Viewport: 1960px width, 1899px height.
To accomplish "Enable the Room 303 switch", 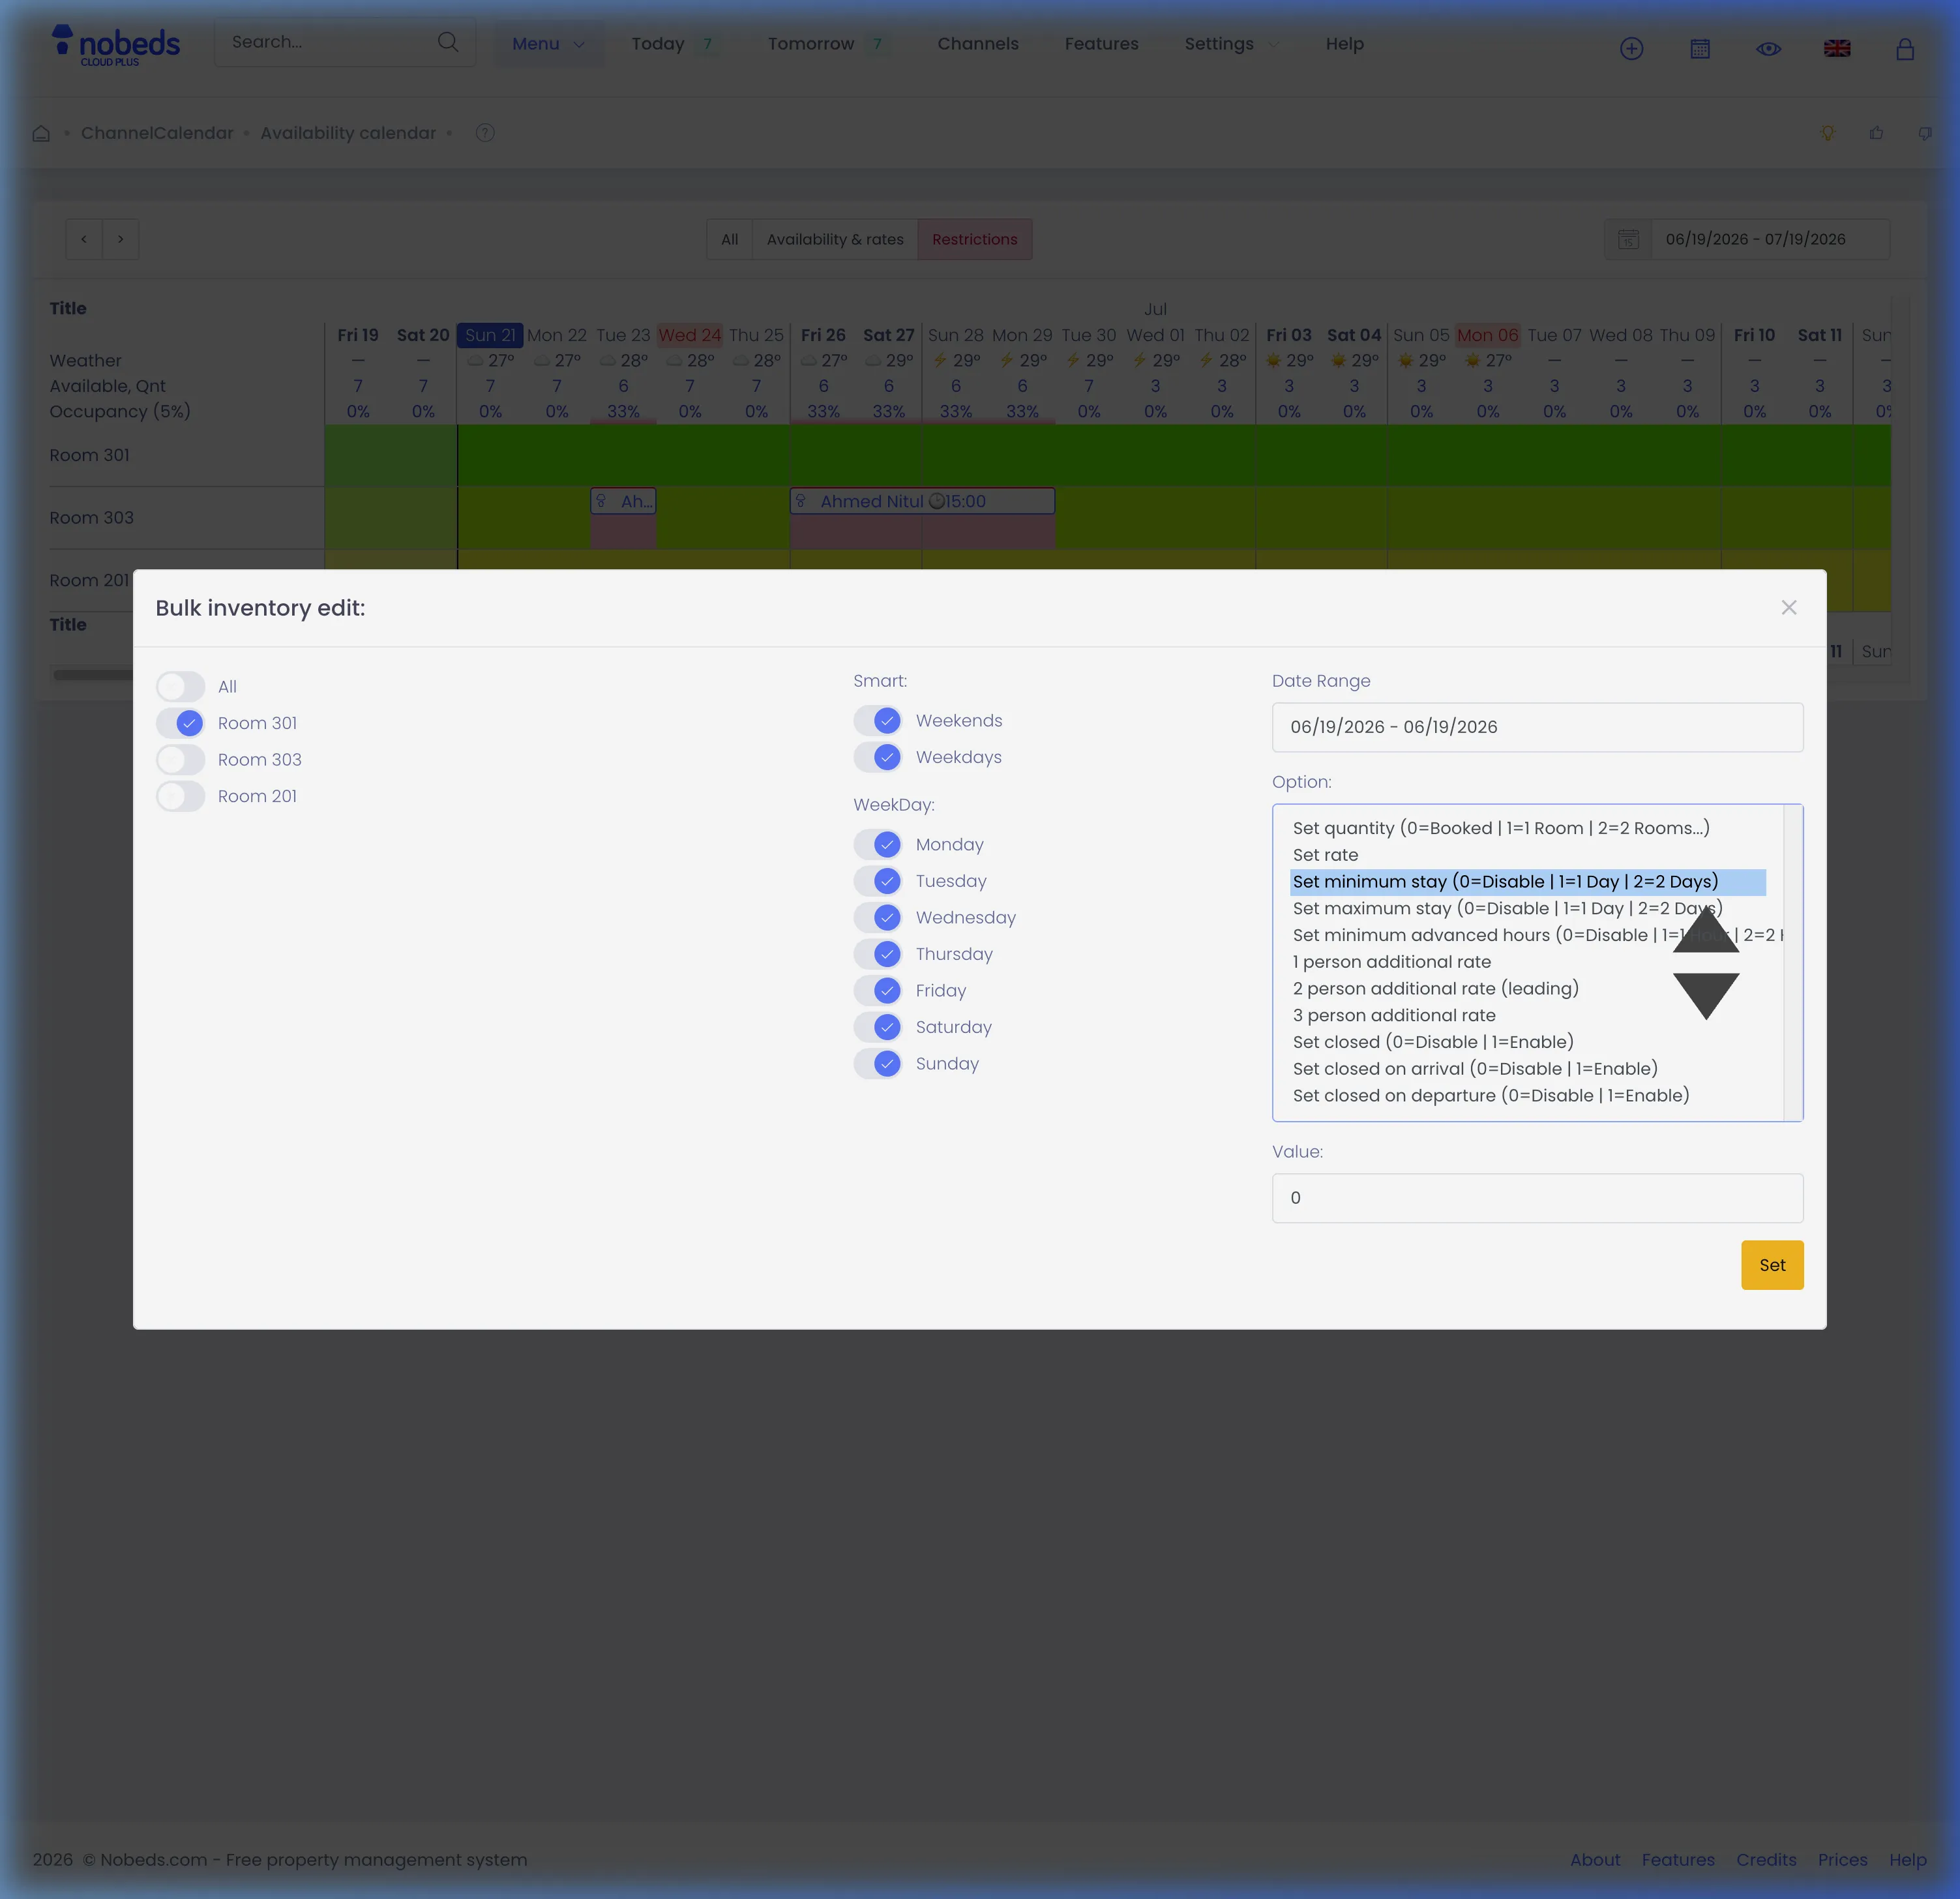I will tap(180, 760).
